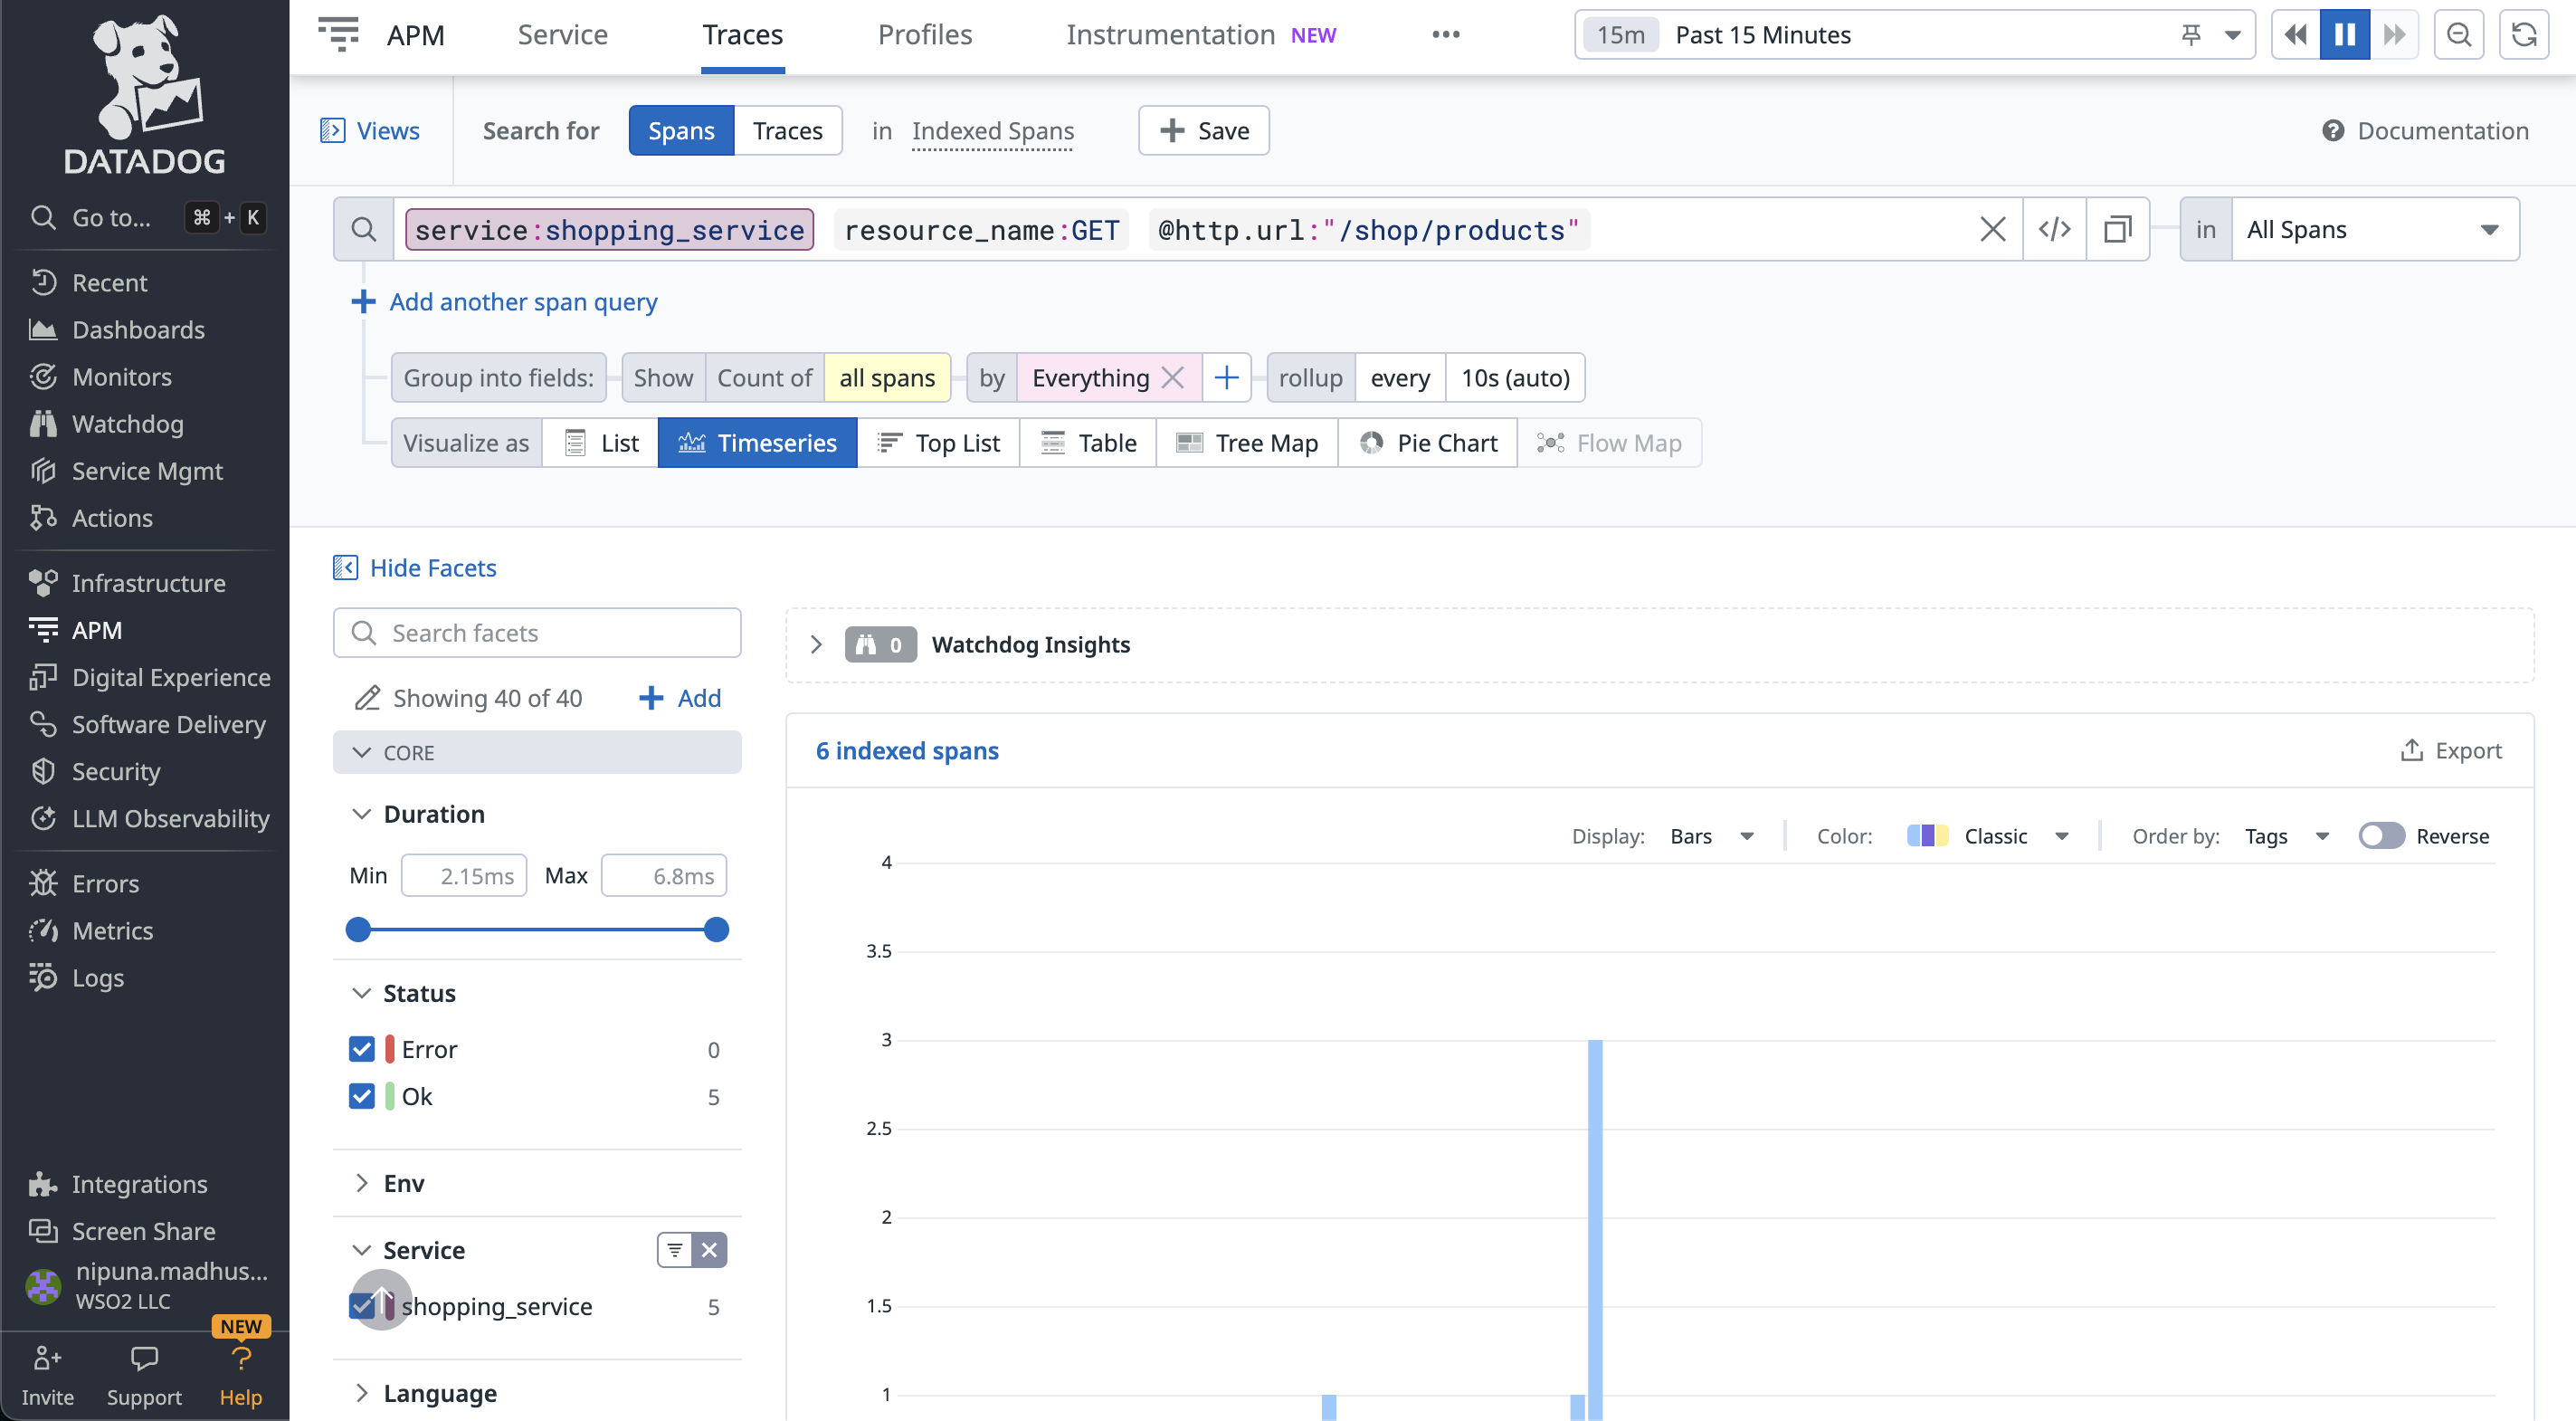2576x1421 pixels.
Task: Open Actions in sidebar
Action: (x=91, y=518)
